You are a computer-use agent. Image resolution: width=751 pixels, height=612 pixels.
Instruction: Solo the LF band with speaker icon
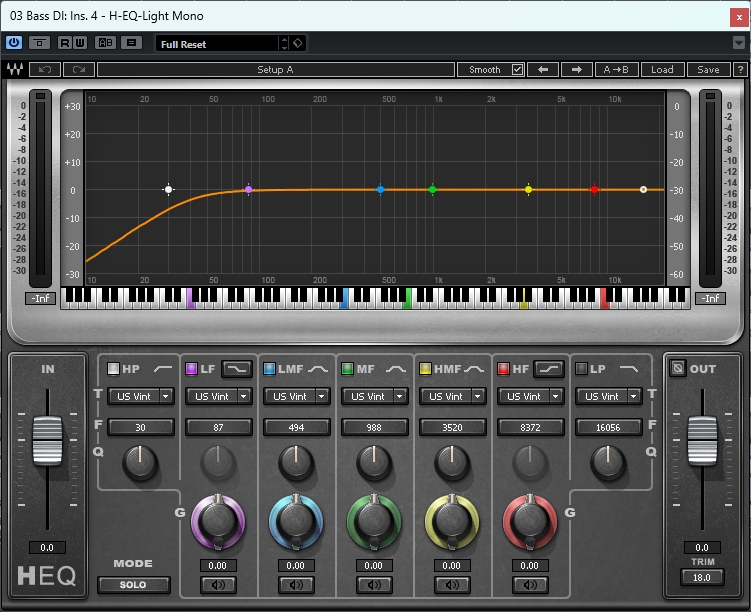coord(218,585)
